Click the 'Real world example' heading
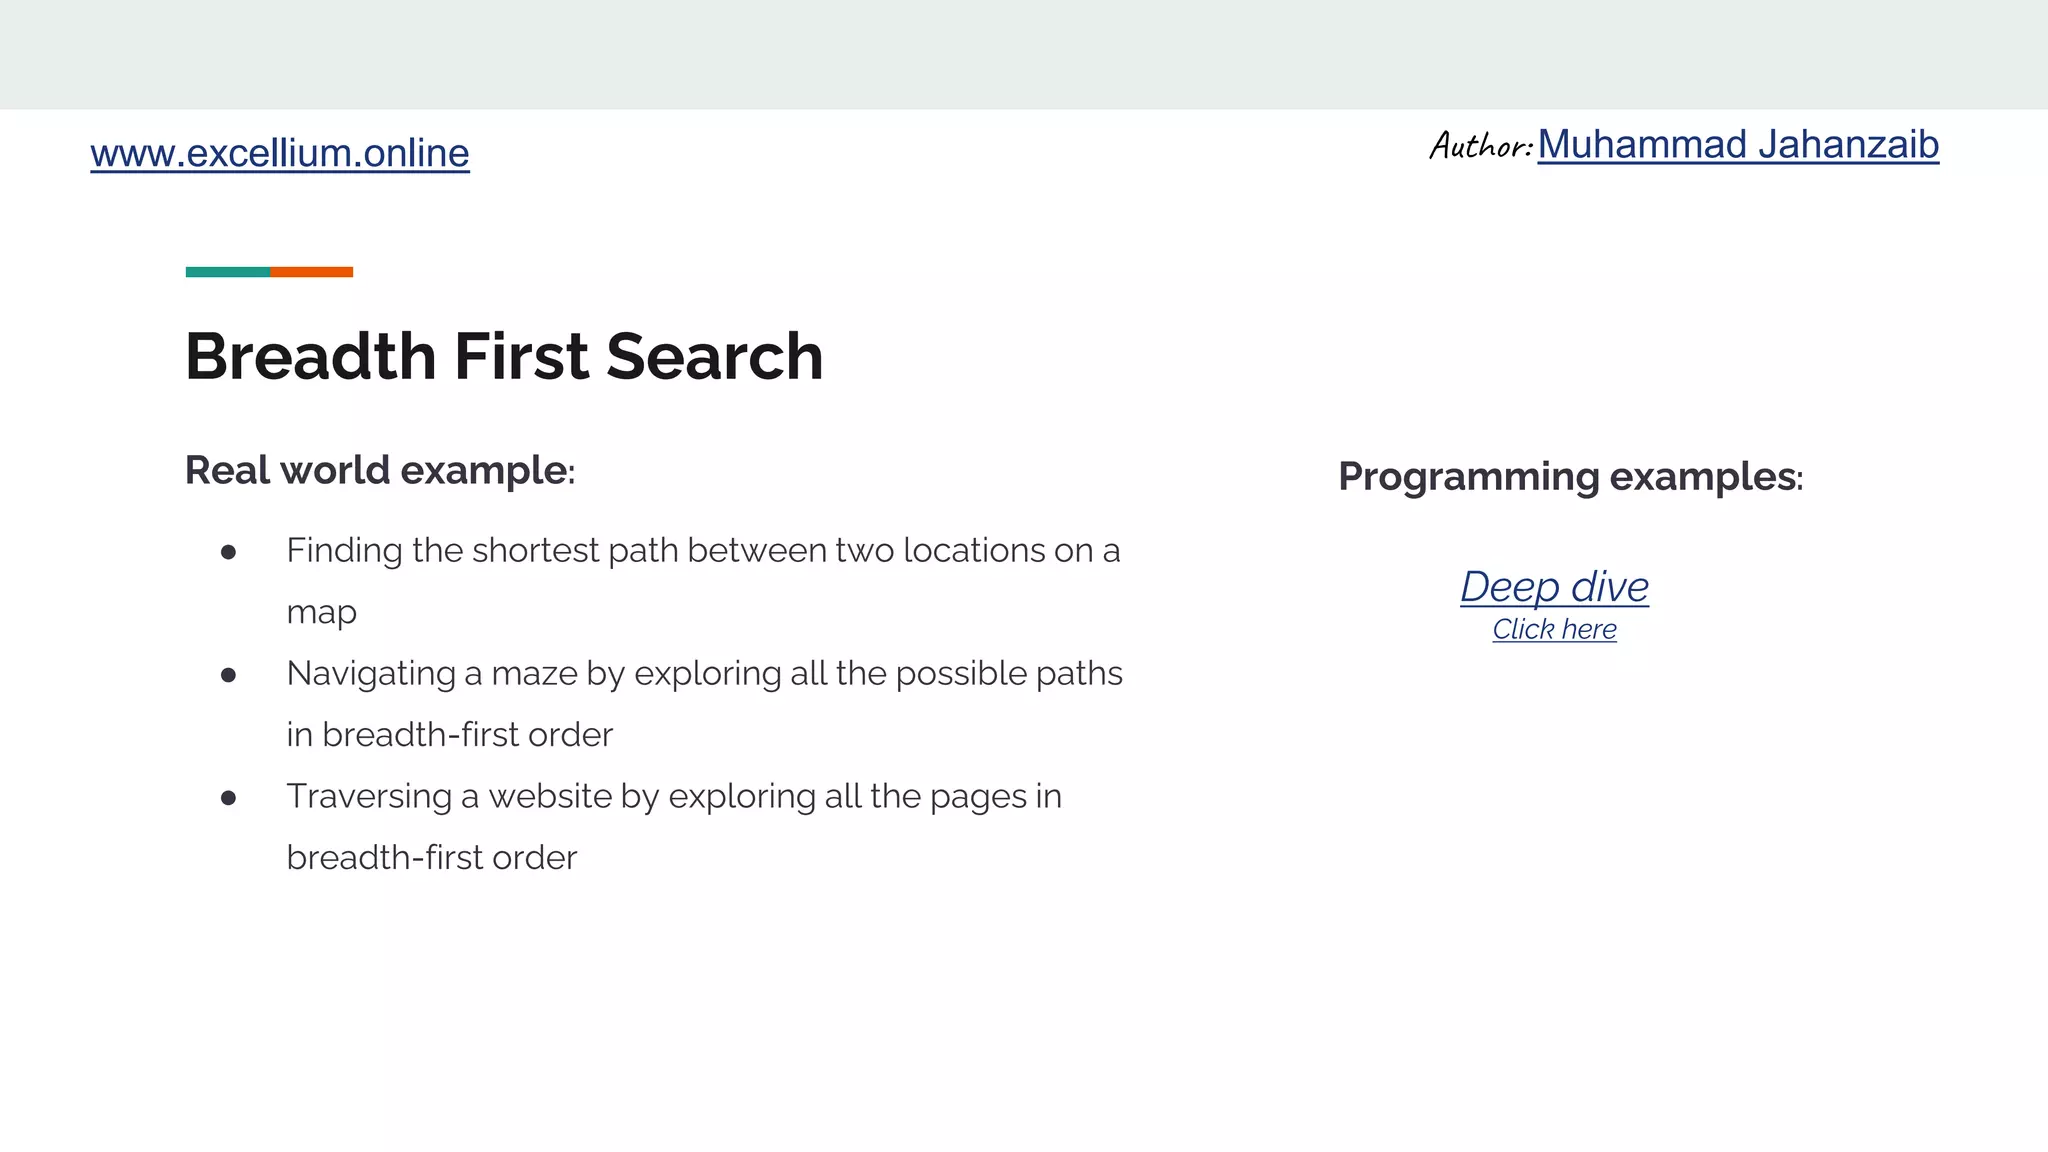Screen dimensions: 2048x1152 tap(380, 470)
